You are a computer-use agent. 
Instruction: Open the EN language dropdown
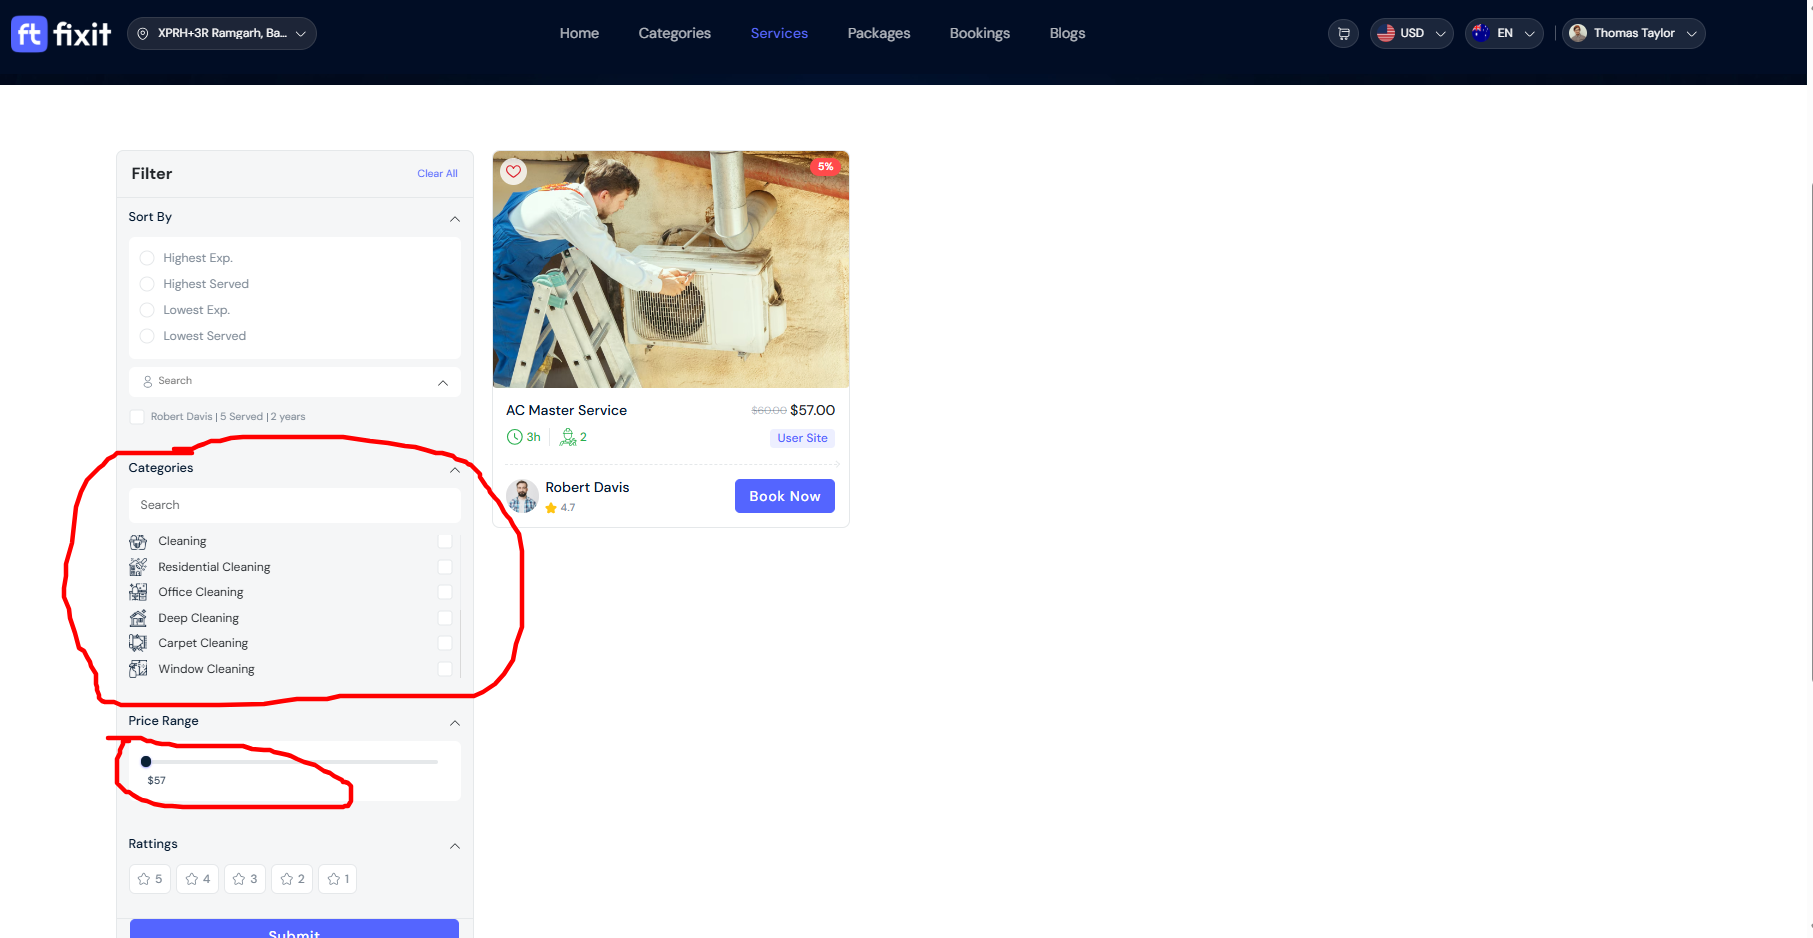(x=1503, y=33)
